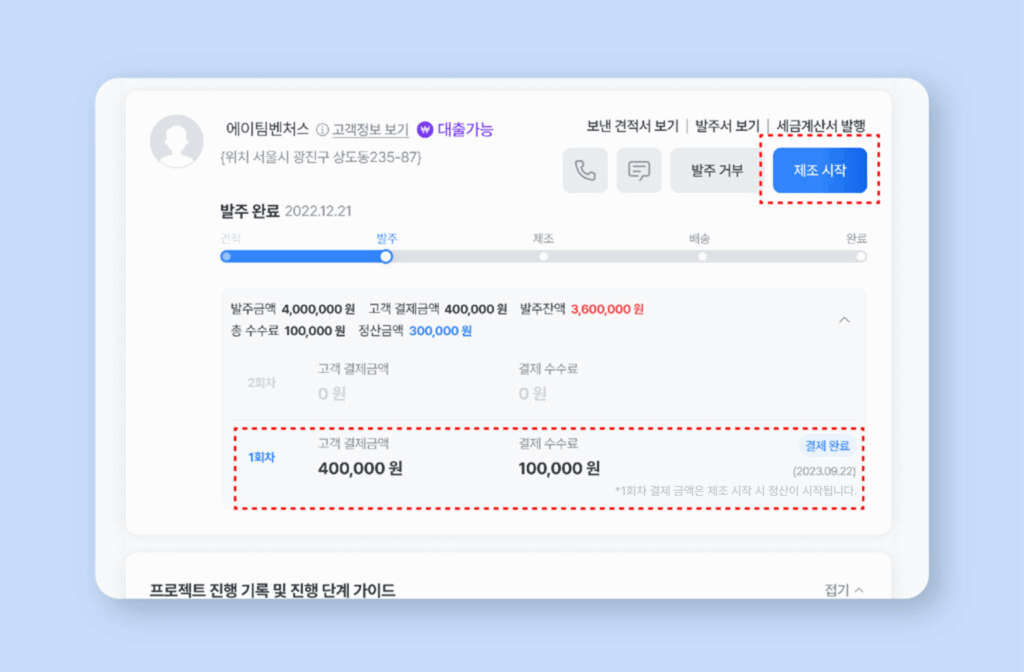Open the chat message icon button
Screen dimensions: 1024x672
(639, 170)
